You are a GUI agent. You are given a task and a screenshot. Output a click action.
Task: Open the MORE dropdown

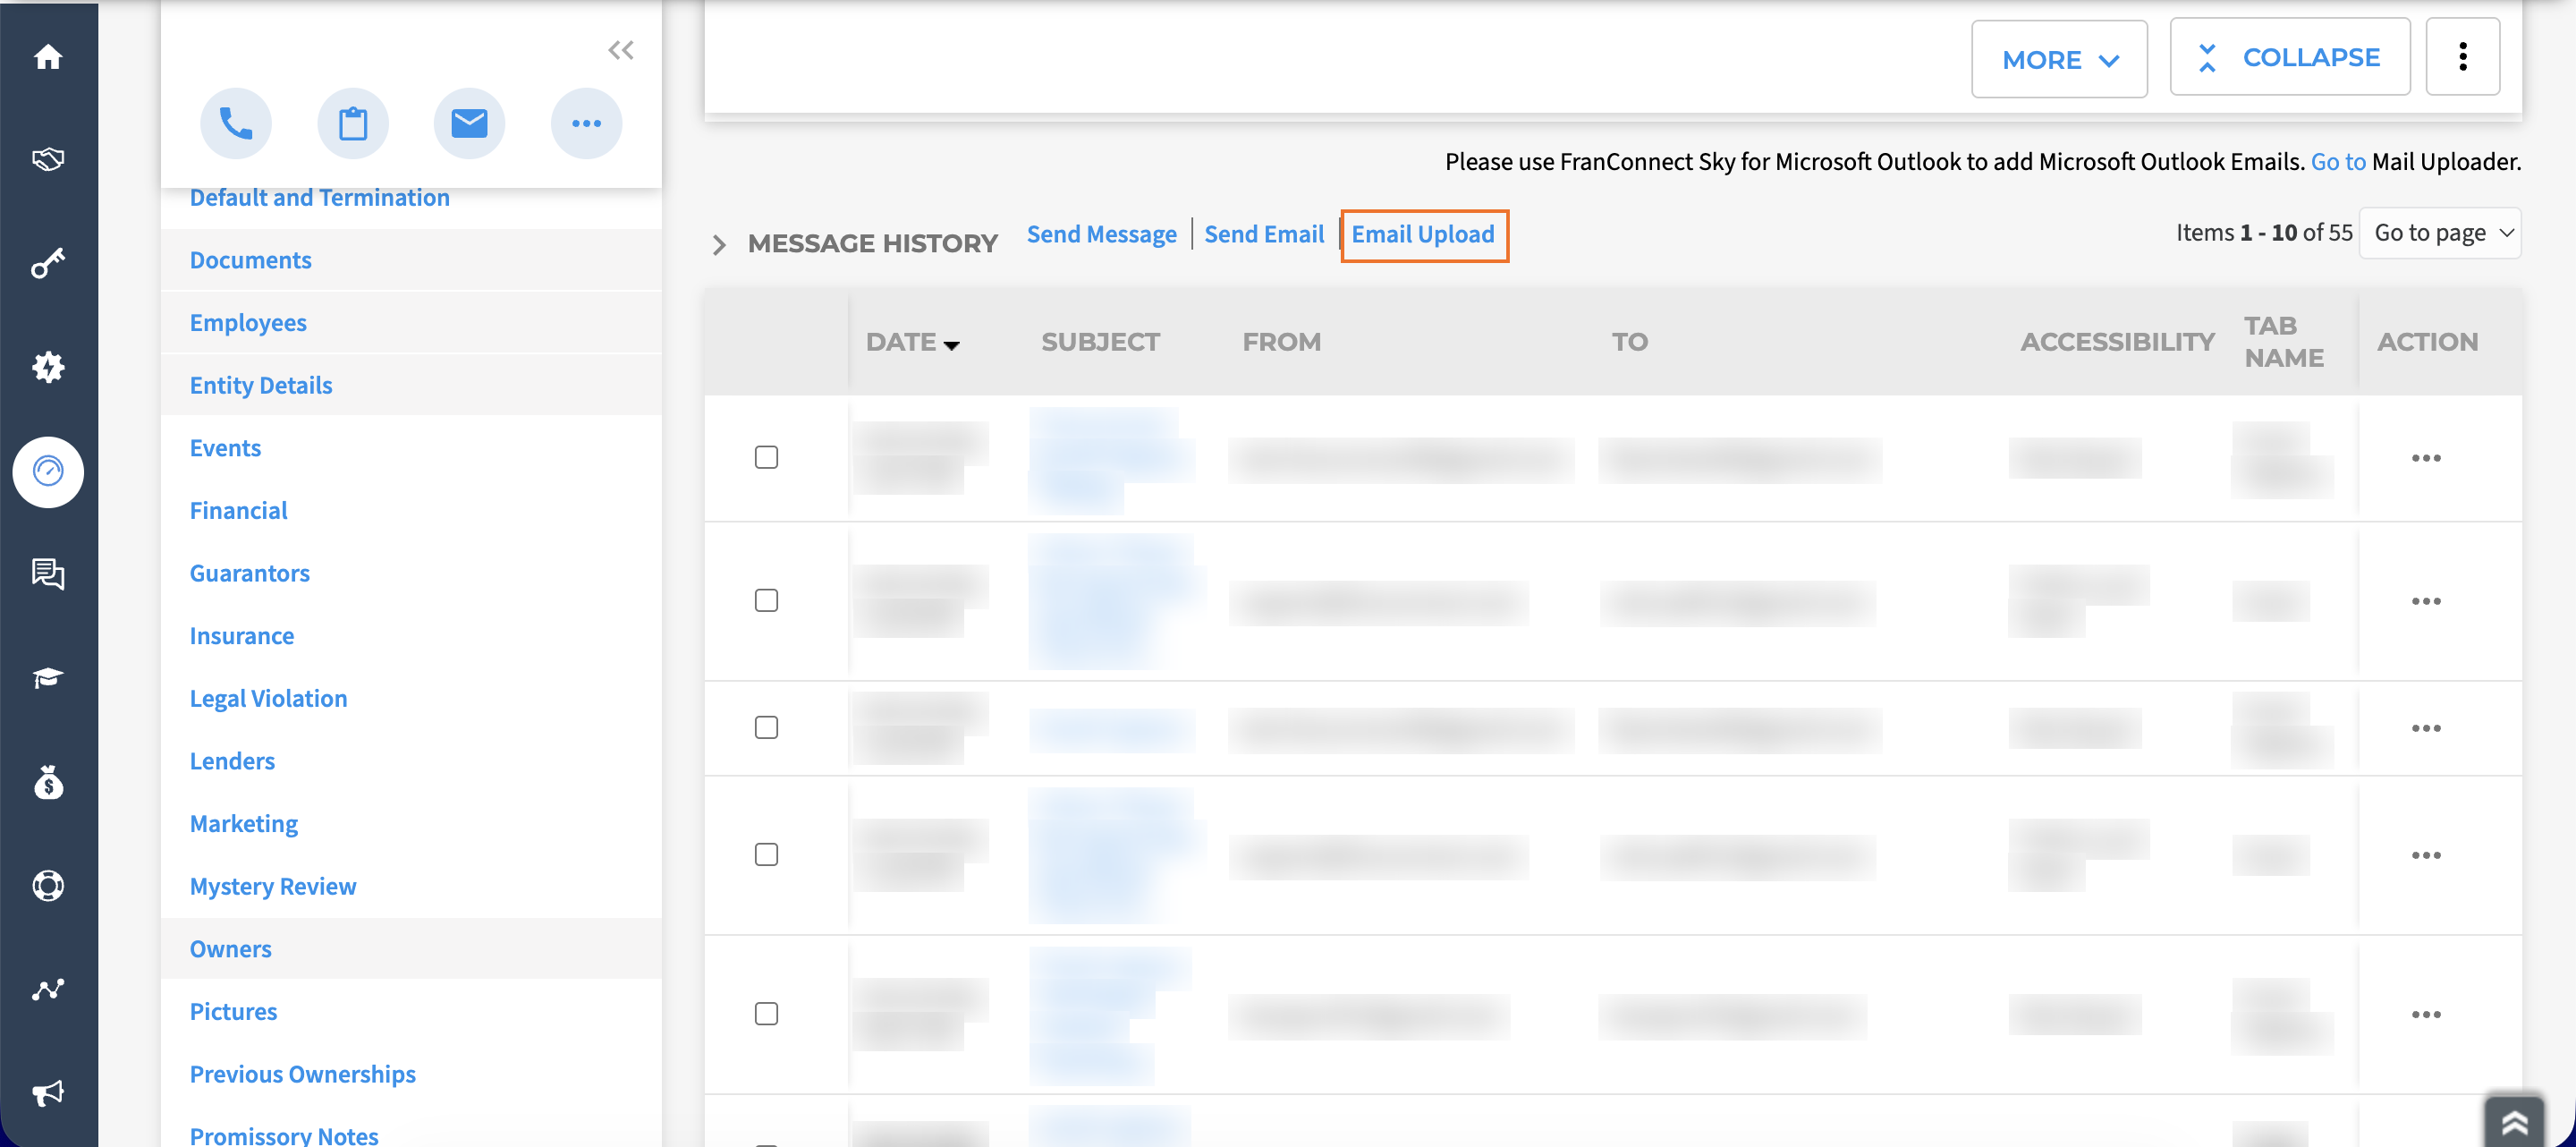point(2059,59)
